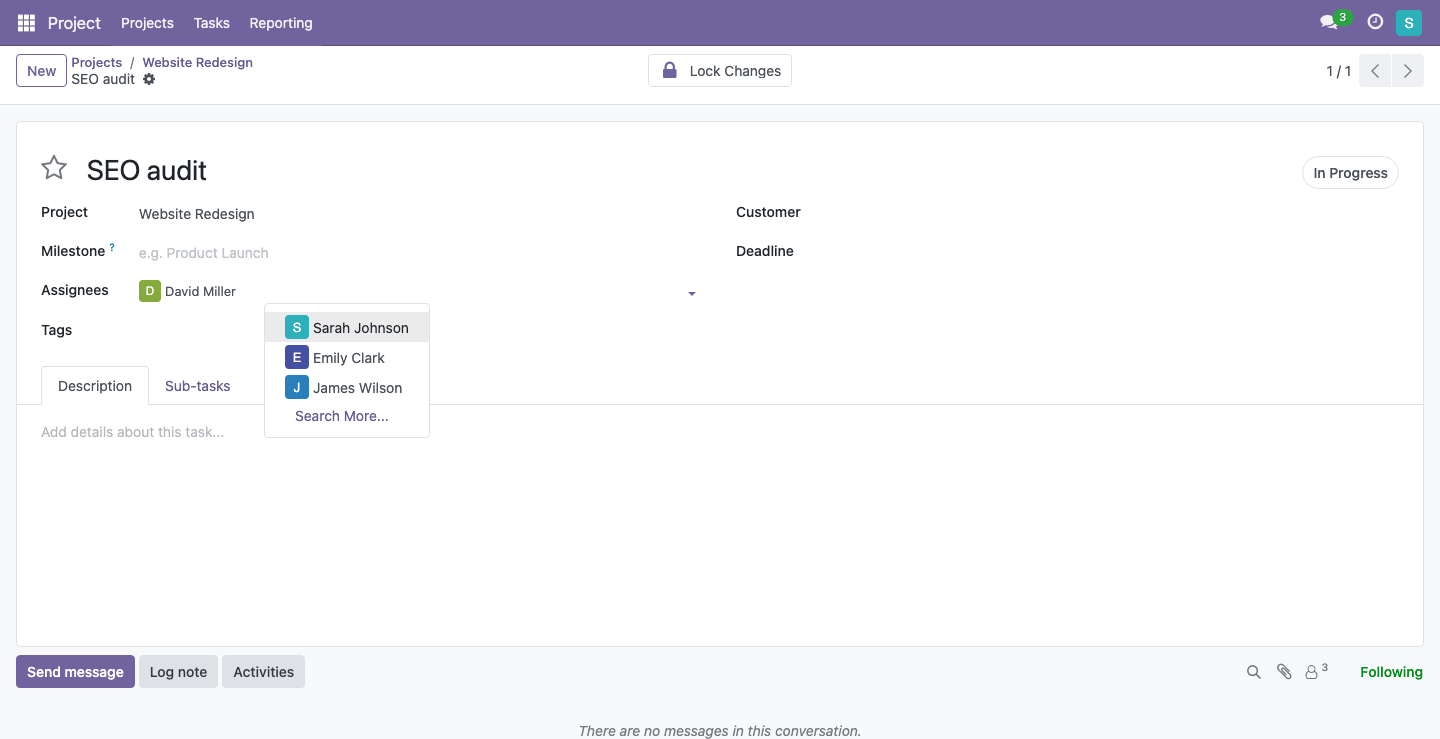Click Sarah Johnson's avatar in dropdown
The width and height of the screenshot is (1440, 739).
[297, 327]
